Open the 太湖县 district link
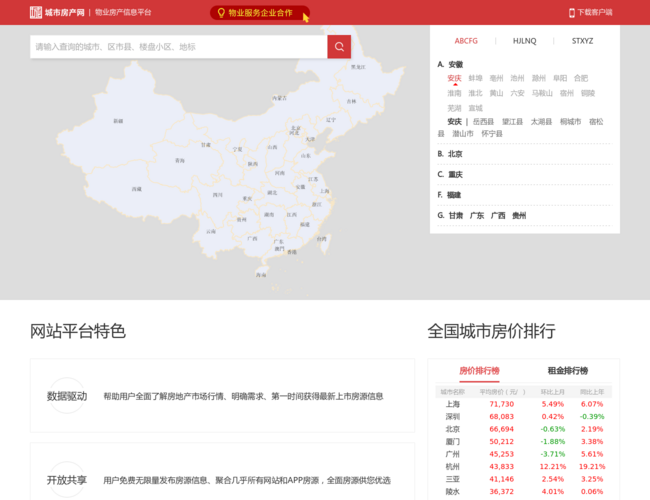Image resolution: width=650 pixels, height=500 pixels. pyautogui.click(x=541, y=121)
